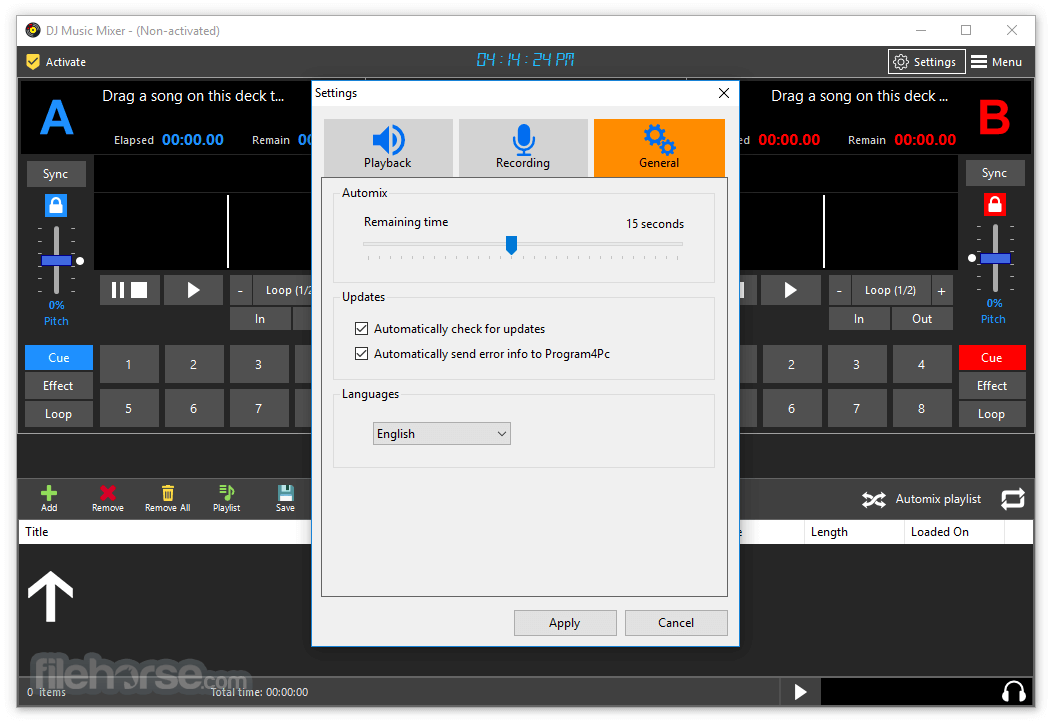Viewport: 1052px width, 725px height.
Task: Click cue pad 1 on deck A
Action: [x=129, y=364]
